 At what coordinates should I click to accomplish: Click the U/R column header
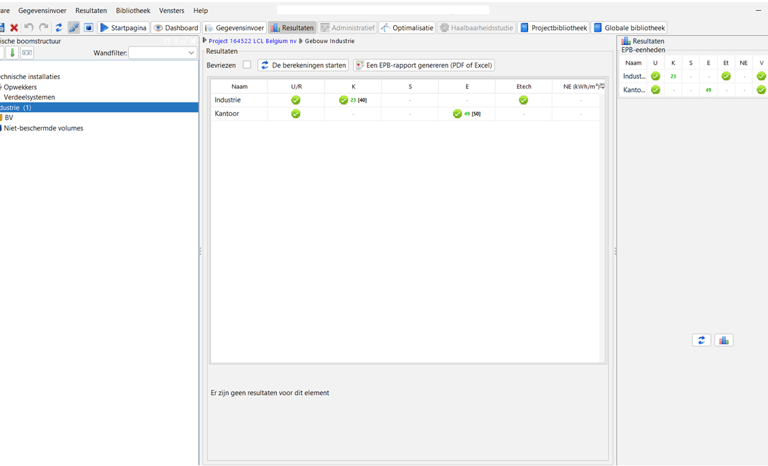point(296,86)
